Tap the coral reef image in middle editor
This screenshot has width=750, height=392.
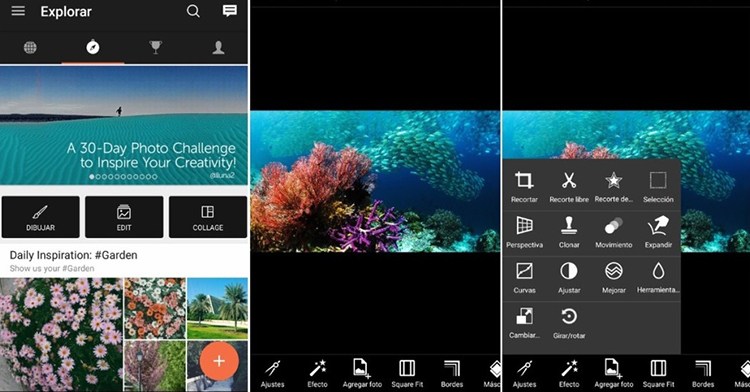tap(375, 181)
